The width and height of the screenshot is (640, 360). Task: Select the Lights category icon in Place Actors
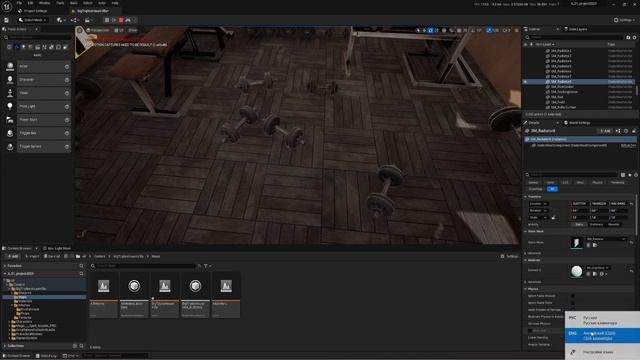coord(23,47)
